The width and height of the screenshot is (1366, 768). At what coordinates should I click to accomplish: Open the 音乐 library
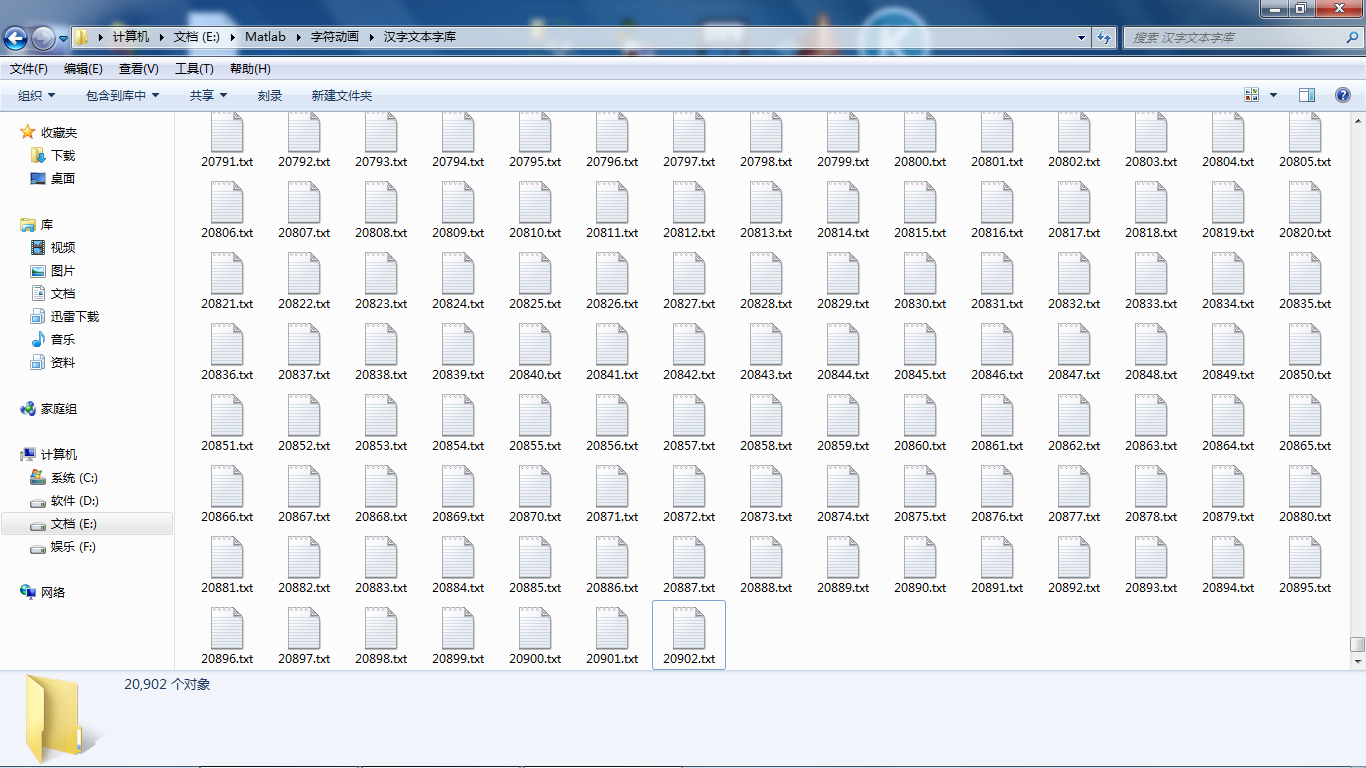pos(63,339)
